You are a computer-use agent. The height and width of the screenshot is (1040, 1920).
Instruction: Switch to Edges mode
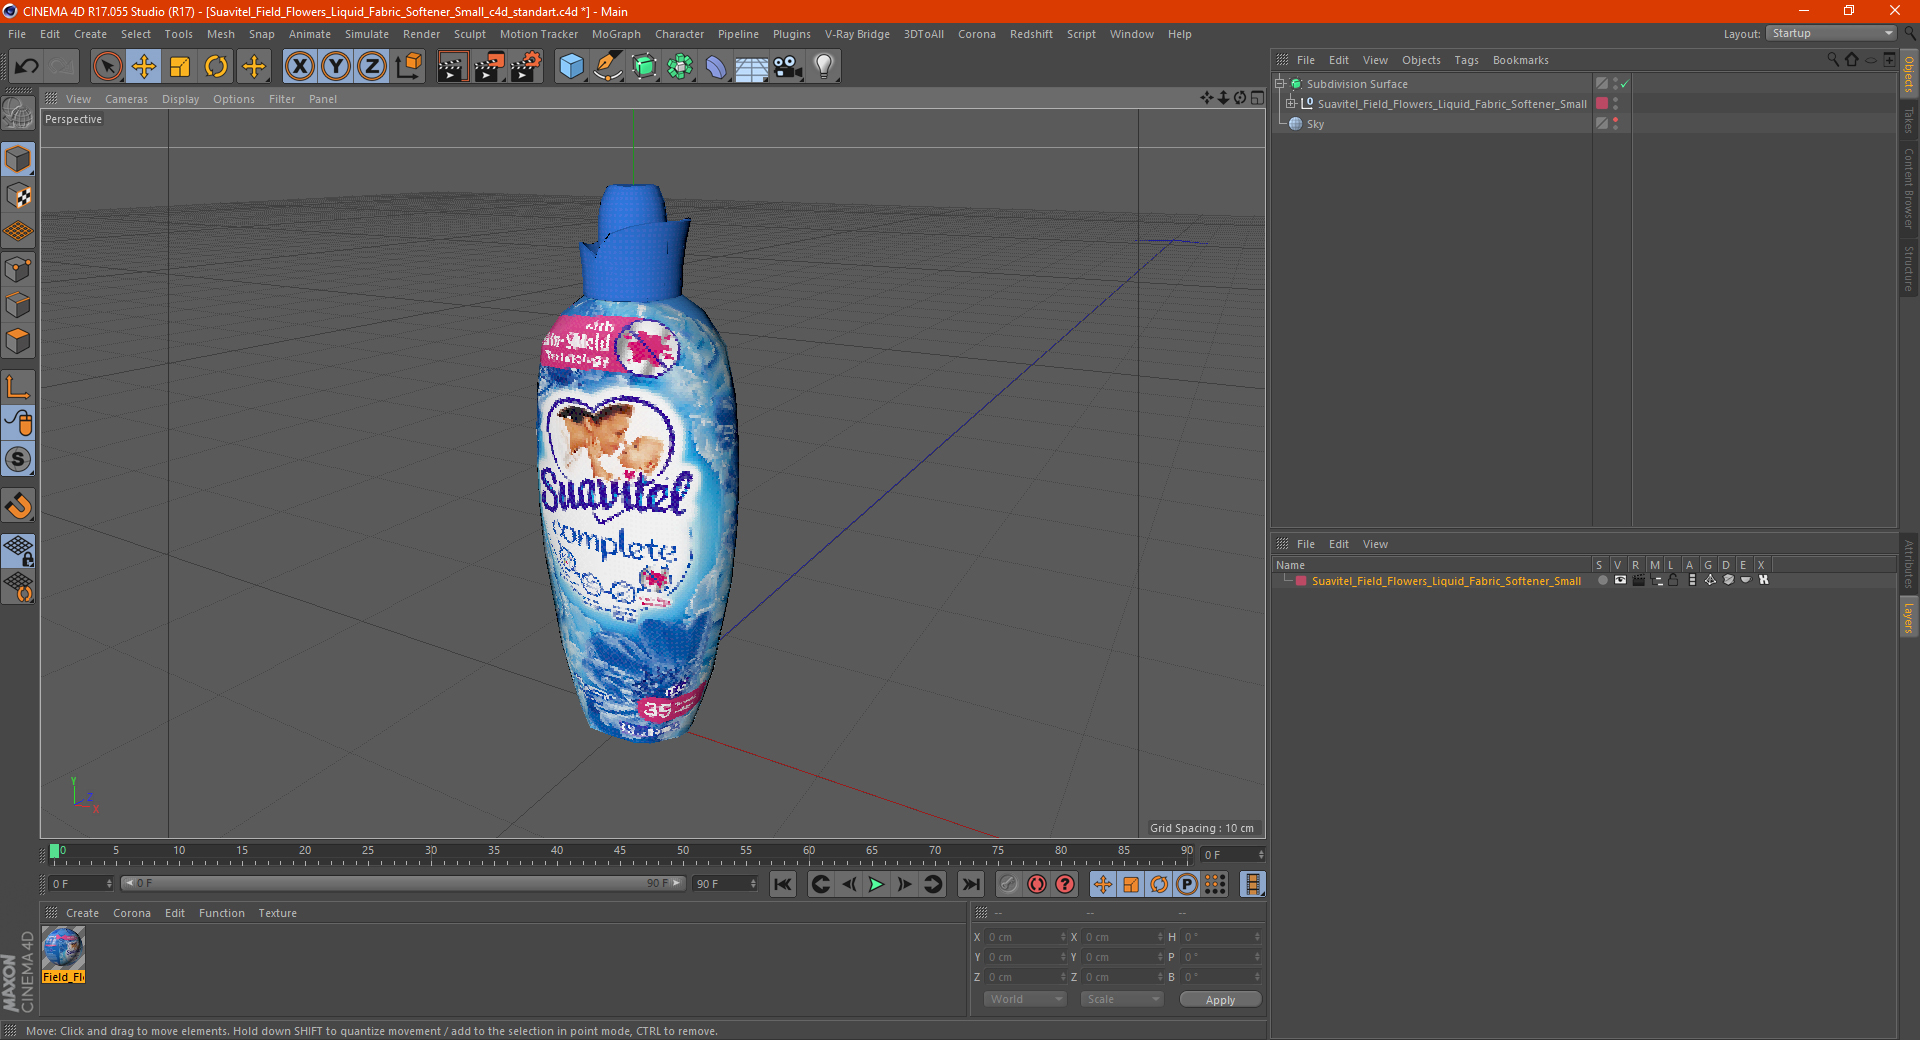click(18, 305)
